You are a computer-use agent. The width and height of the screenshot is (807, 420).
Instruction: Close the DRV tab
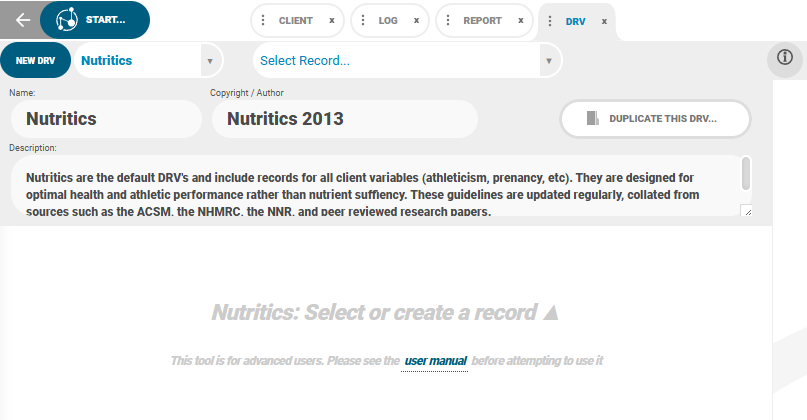coord(604,20)
